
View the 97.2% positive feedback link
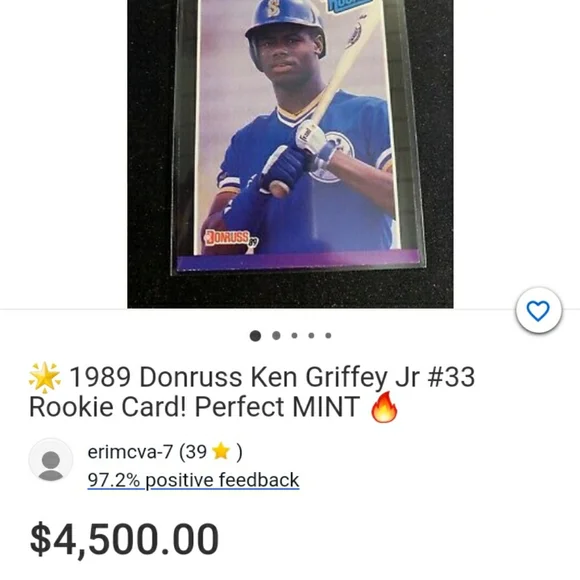click(x=193, y=480)
